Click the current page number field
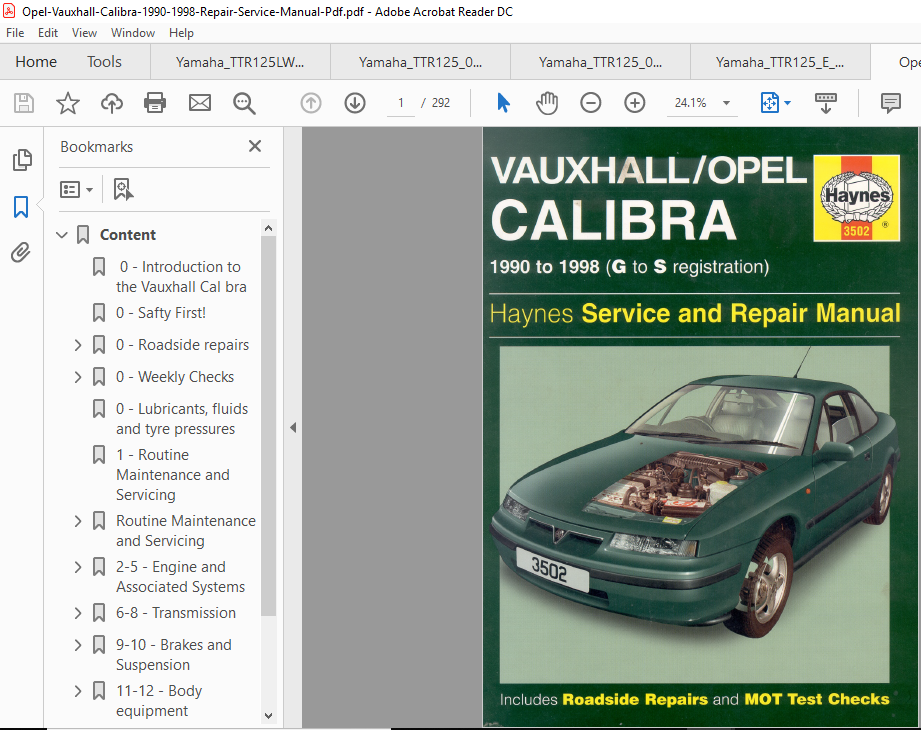Screen dimensions: 921x730 (x=401, y=103)
